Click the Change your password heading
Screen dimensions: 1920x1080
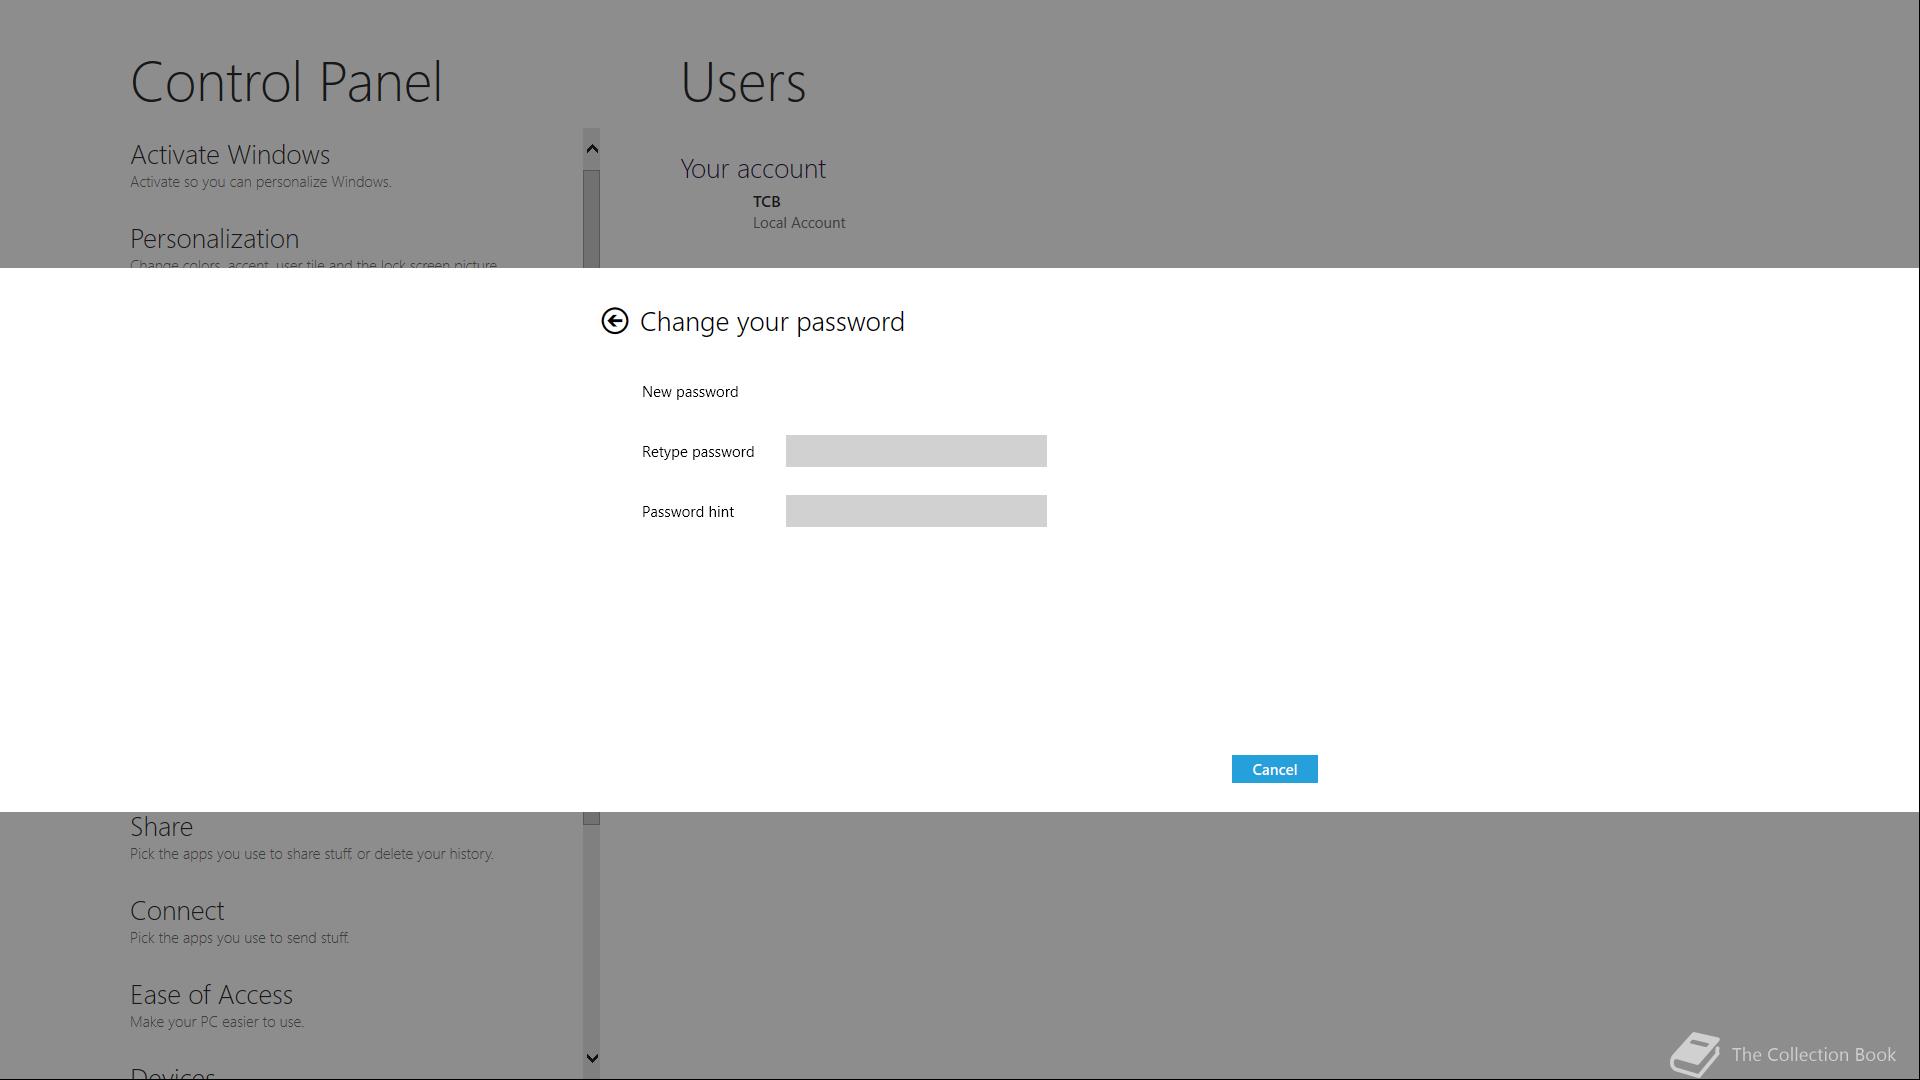coord(771,322)
